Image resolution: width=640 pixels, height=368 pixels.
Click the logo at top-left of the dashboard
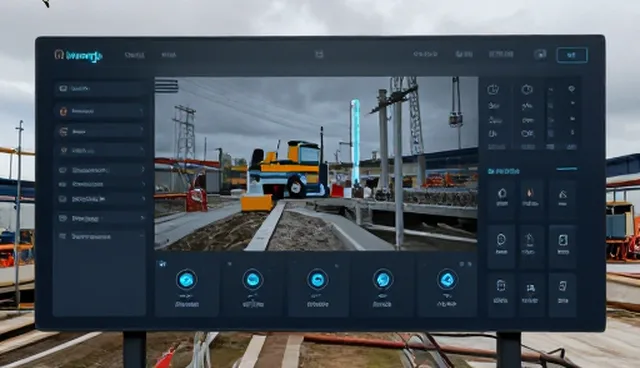coord(78,55)
